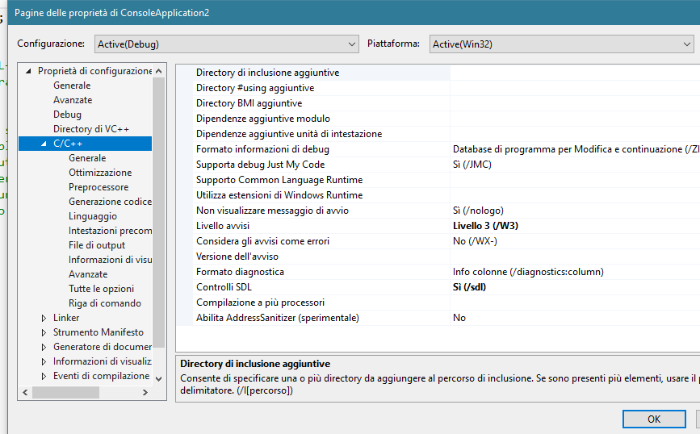The height and width of the screenshot is (434, 700).
Task: Click Considera gli avvisi come errori
Action: 262,241
